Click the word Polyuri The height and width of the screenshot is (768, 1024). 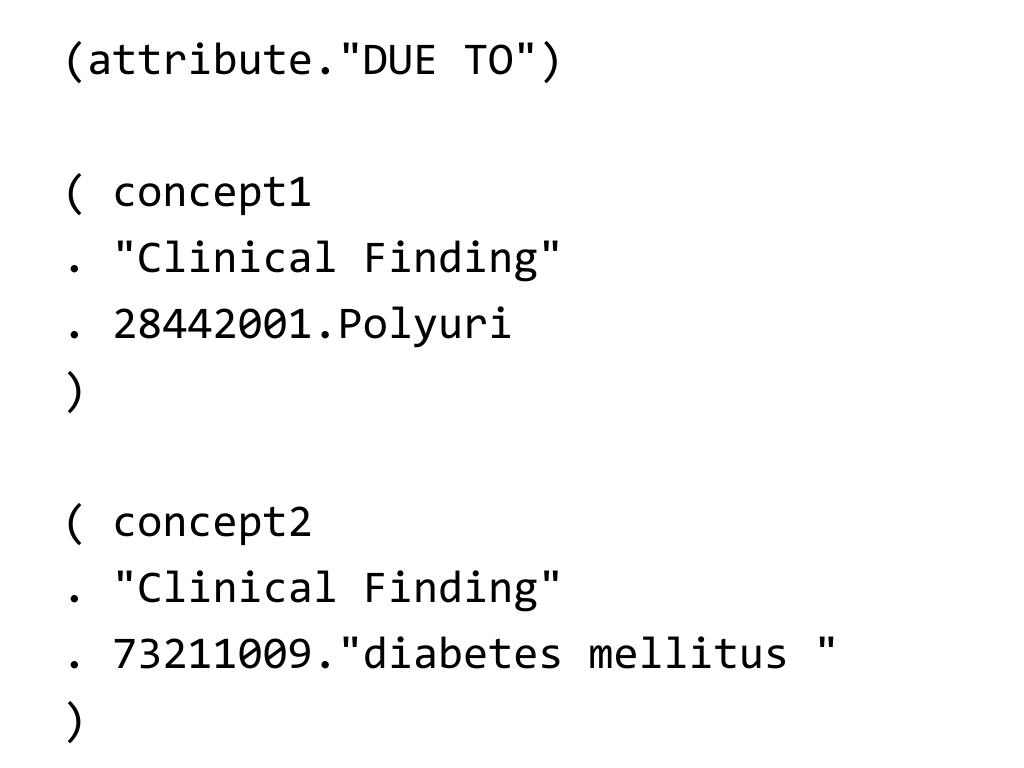point(424,325)
